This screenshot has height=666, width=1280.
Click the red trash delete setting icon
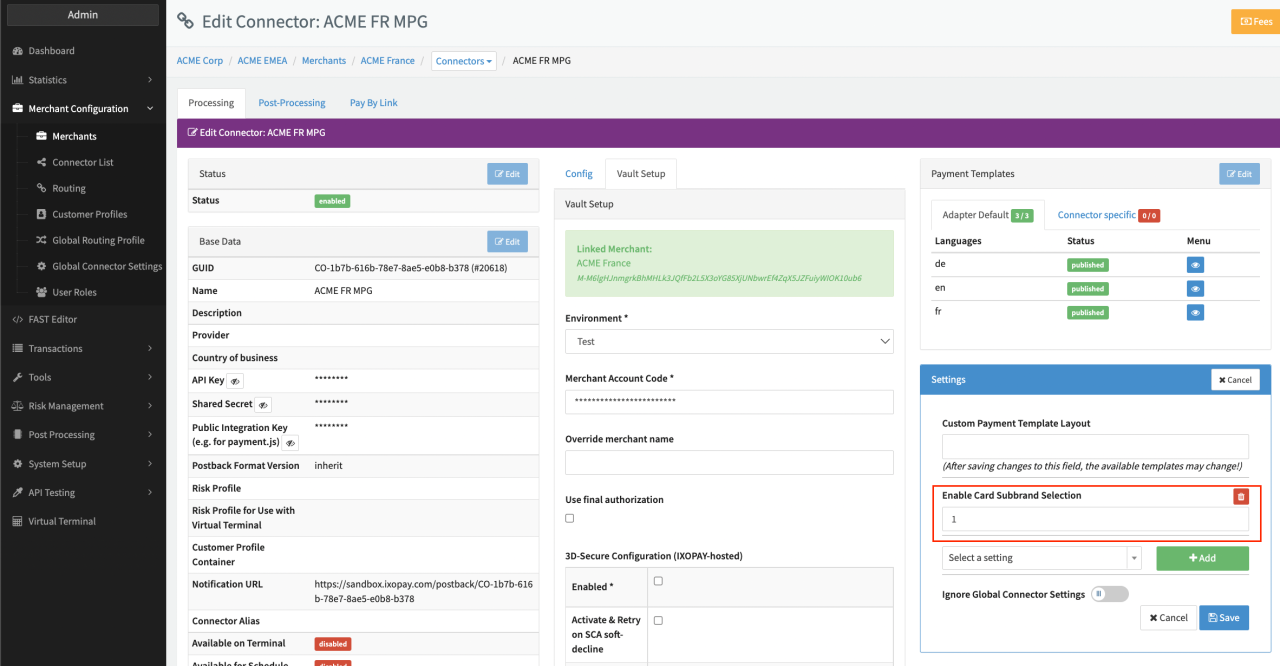[x=1241, y=497]
